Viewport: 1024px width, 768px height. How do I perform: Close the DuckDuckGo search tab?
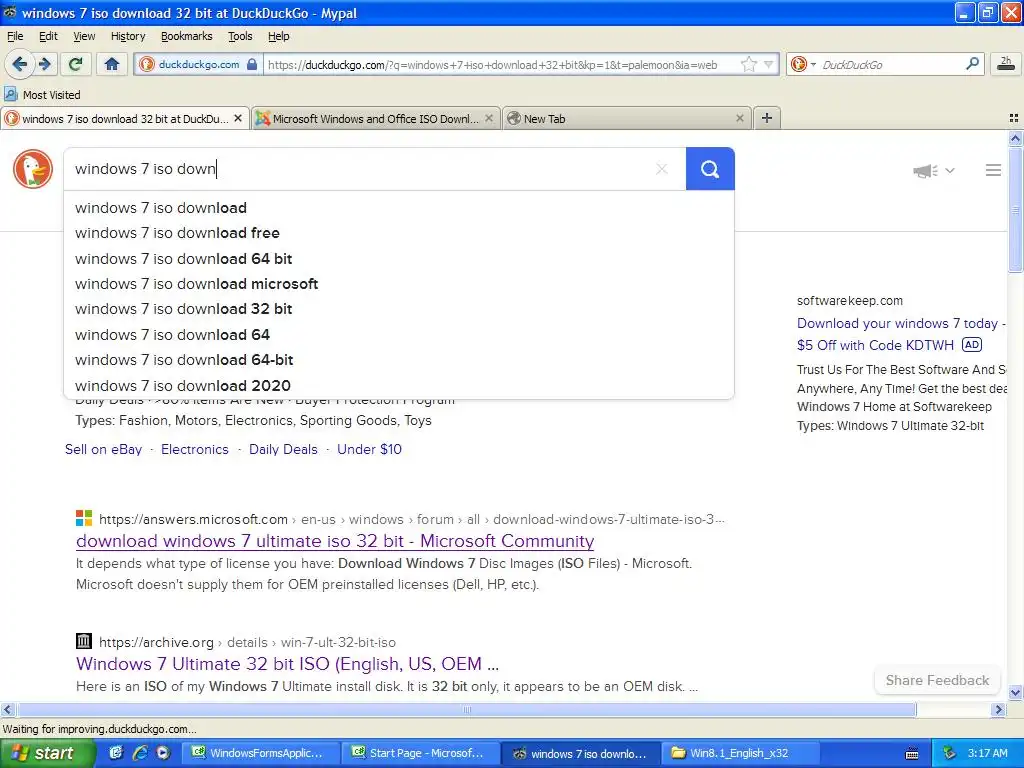point(238,118)
